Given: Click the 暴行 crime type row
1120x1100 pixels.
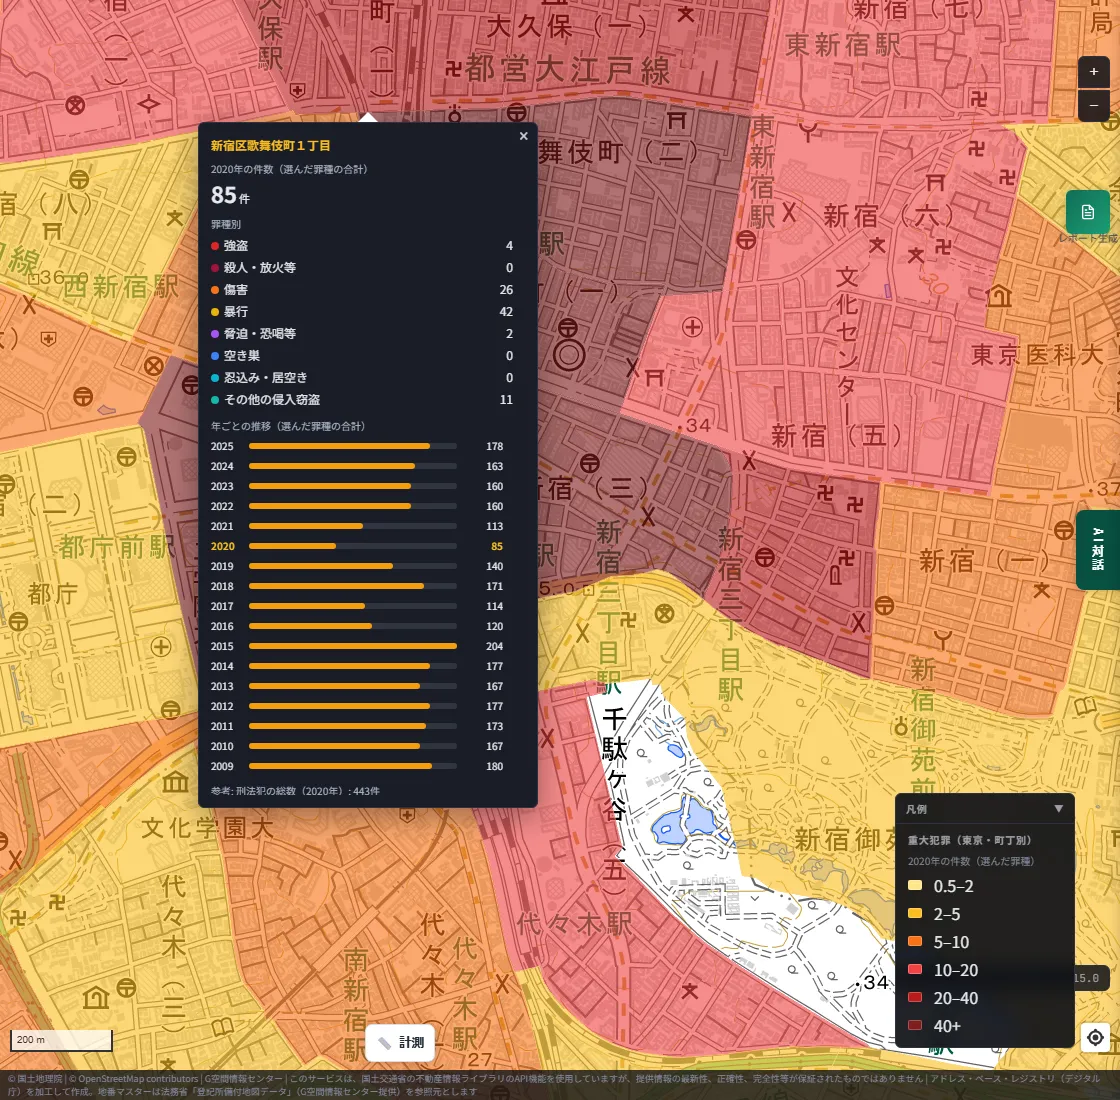Looking at the screenshot, I should [362, 312].
